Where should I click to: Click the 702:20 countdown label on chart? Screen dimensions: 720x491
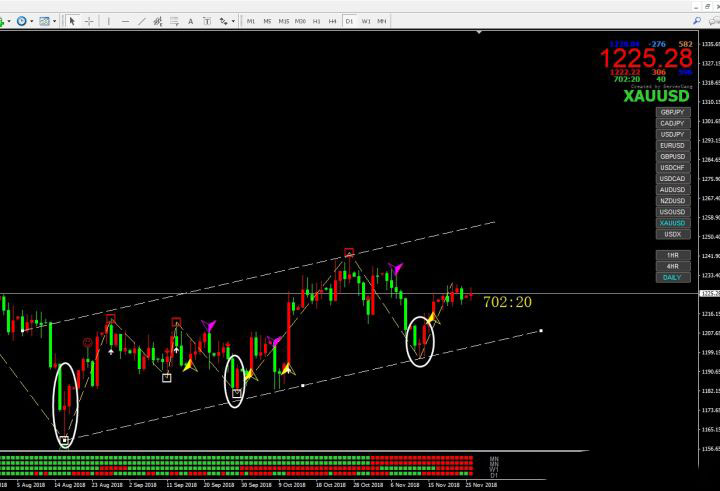point(507,301)
